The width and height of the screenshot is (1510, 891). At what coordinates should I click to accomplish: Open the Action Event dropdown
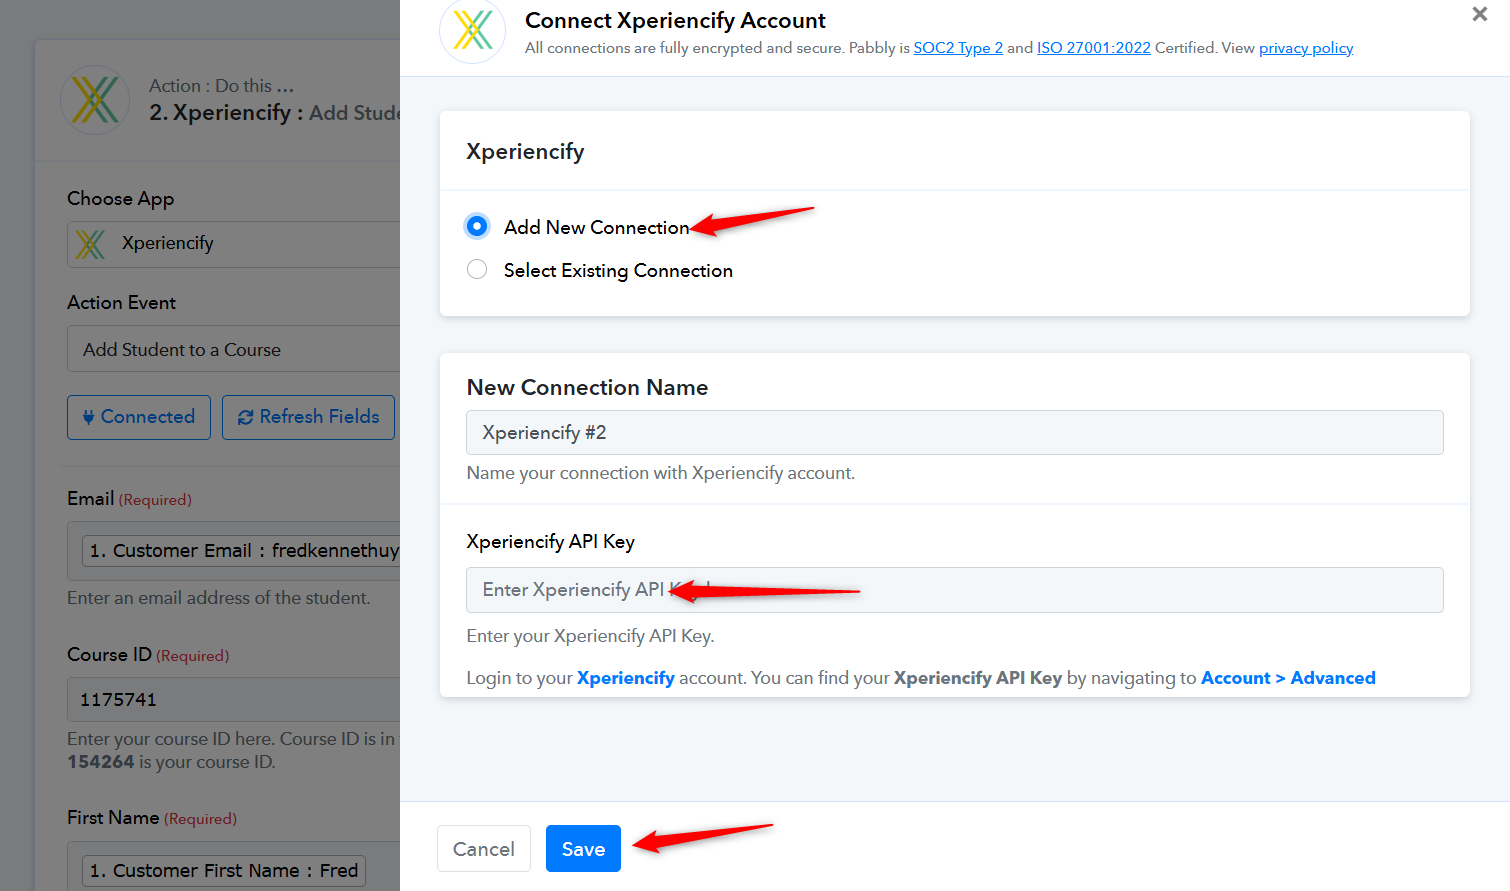[235, 350]
